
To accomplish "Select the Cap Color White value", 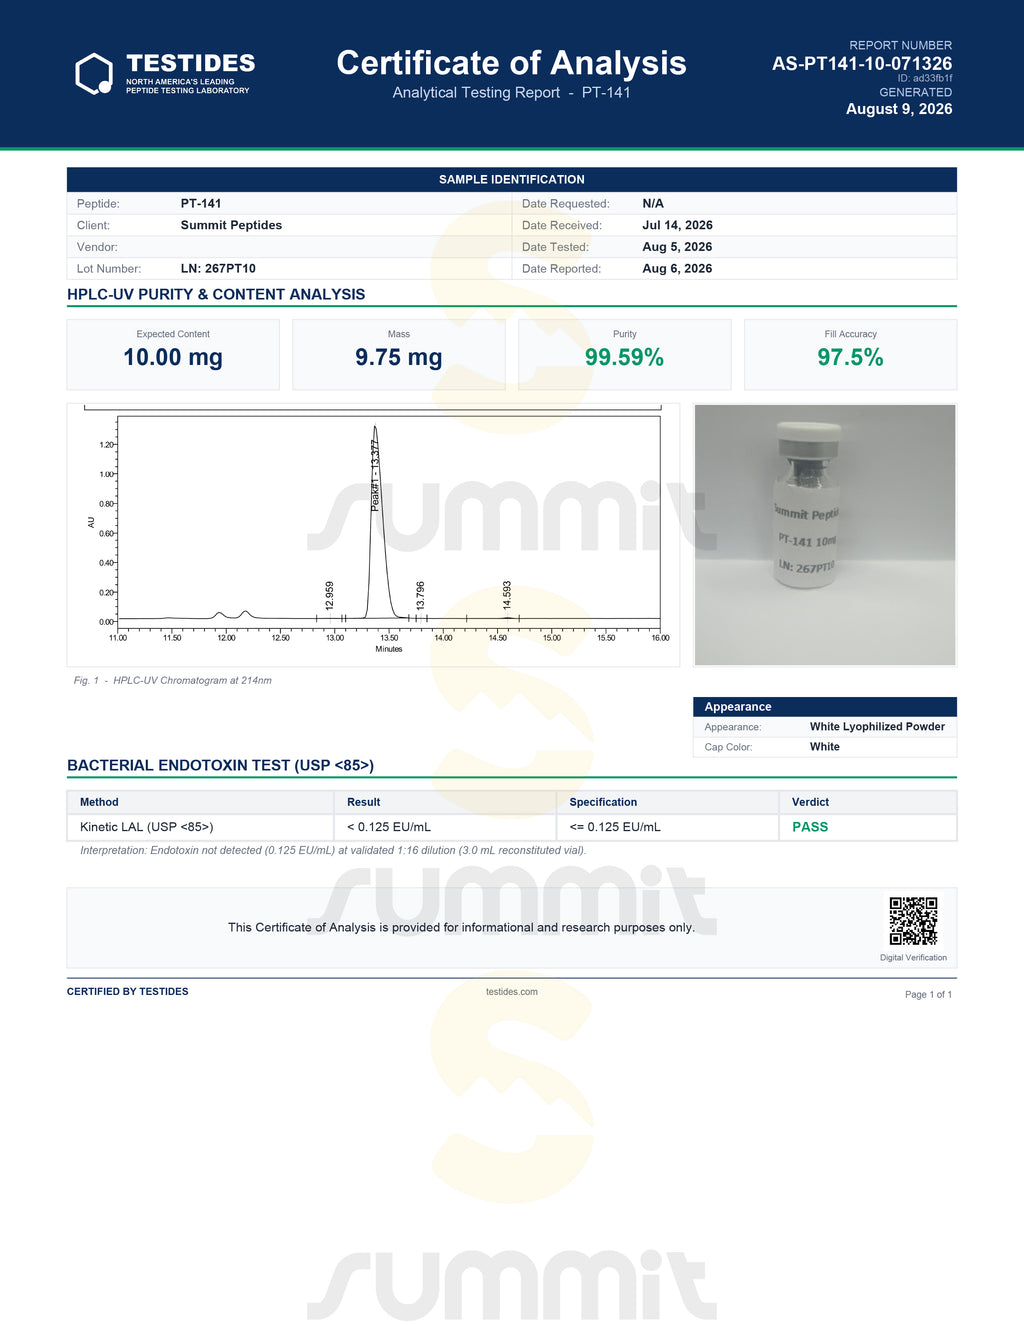I will [825, 747].
